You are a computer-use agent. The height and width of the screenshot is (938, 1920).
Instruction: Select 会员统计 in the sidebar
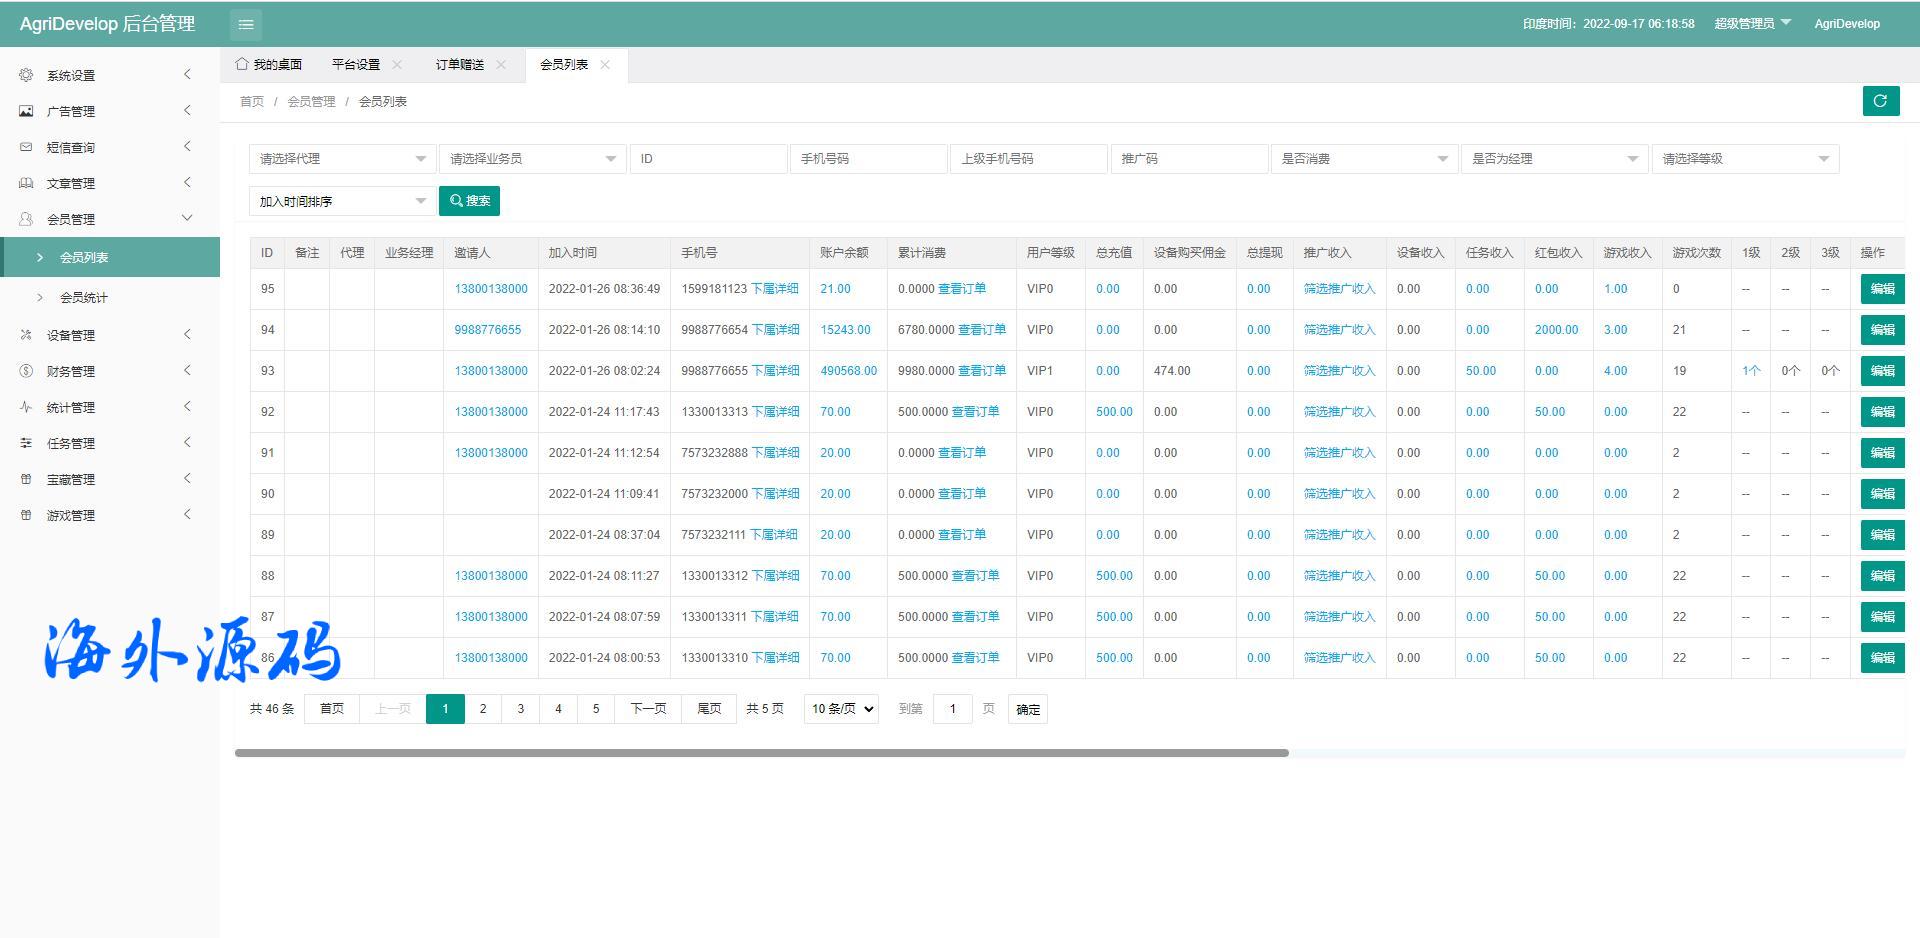coord(84,297)
